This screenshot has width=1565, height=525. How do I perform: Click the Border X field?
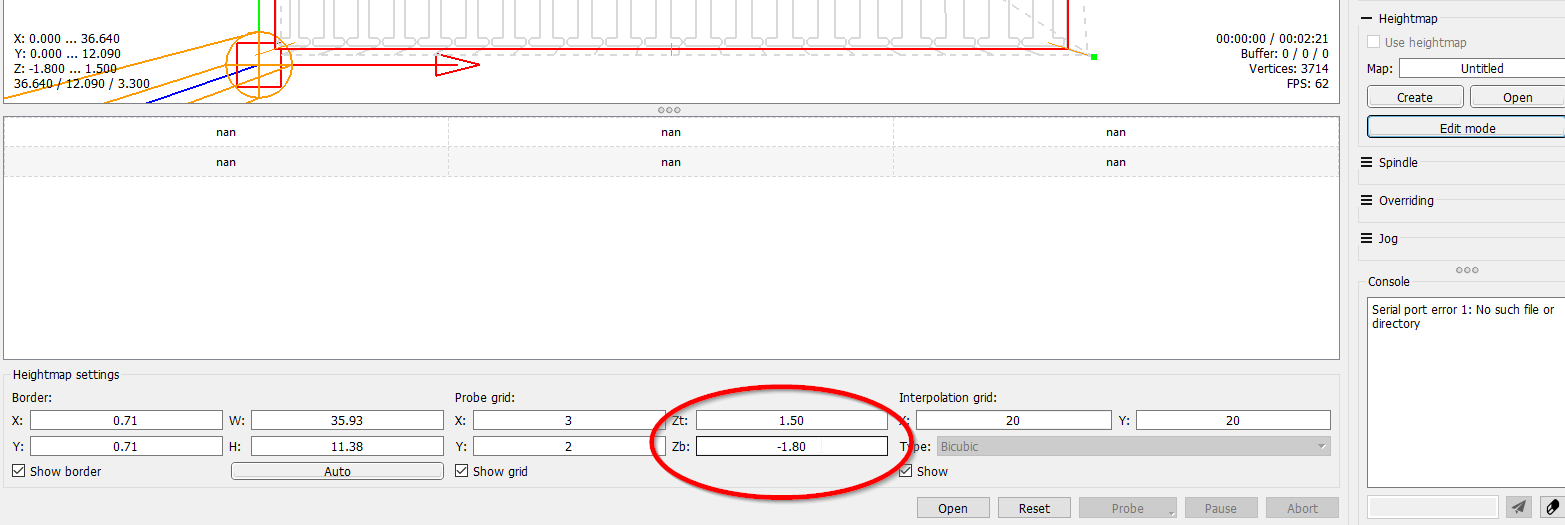[x=126, y=420]
